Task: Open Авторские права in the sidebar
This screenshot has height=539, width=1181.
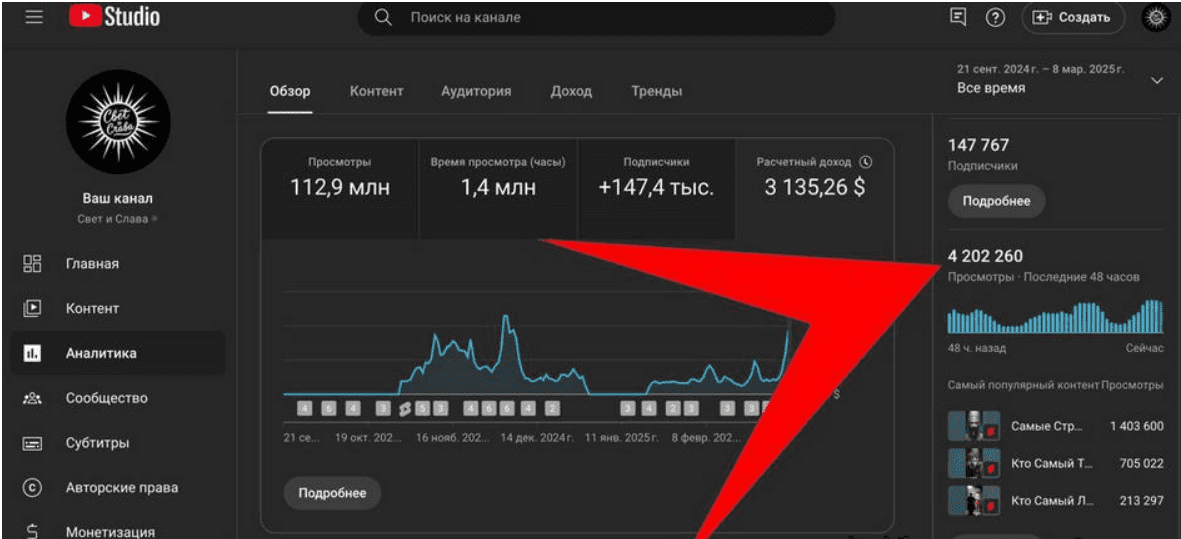Action: coord(121,488)
